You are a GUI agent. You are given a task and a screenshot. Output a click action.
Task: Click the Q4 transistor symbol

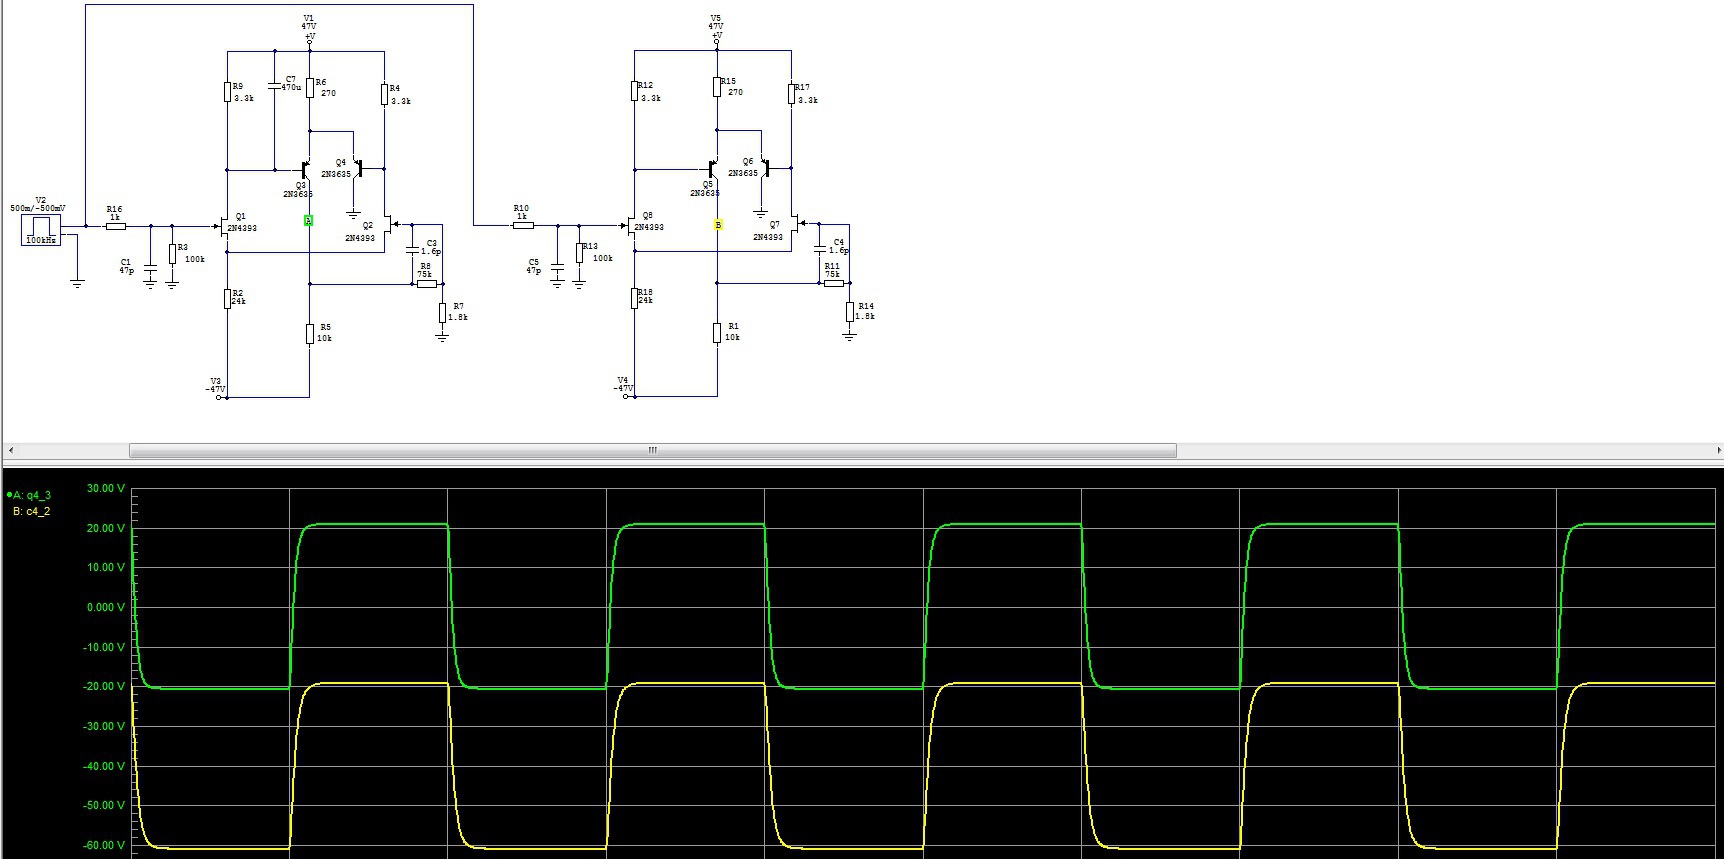tap(358, 168)
